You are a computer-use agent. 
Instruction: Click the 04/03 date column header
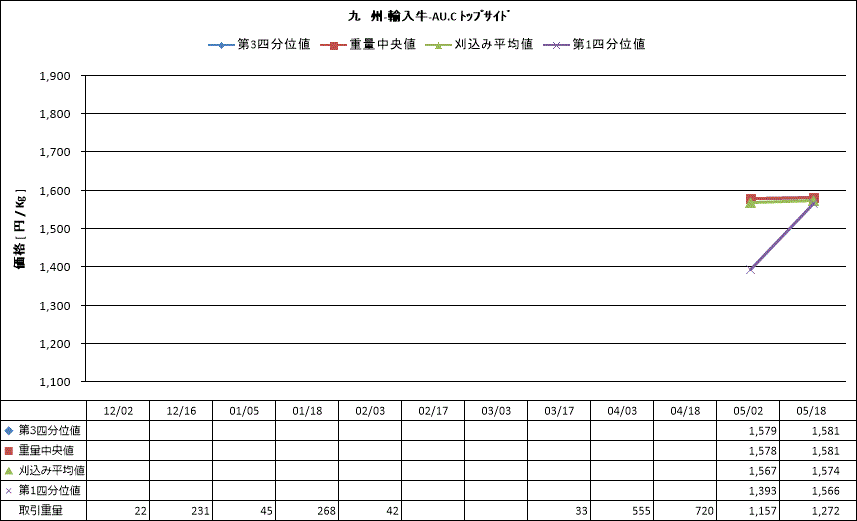(622, 411)
